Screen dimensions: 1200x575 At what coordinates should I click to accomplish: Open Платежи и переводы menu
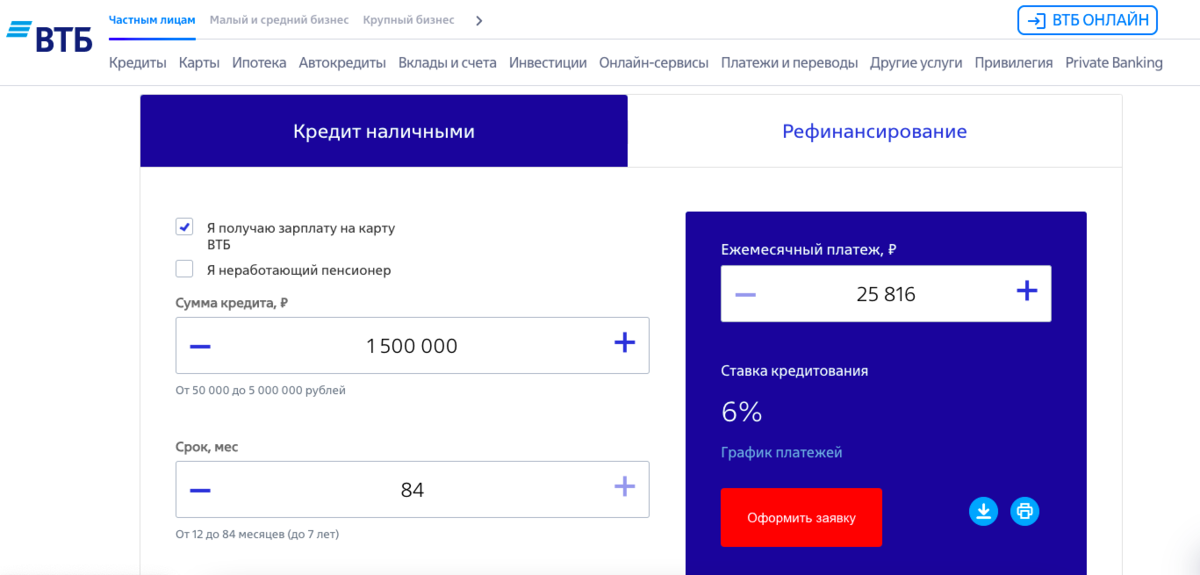point(789,62)
